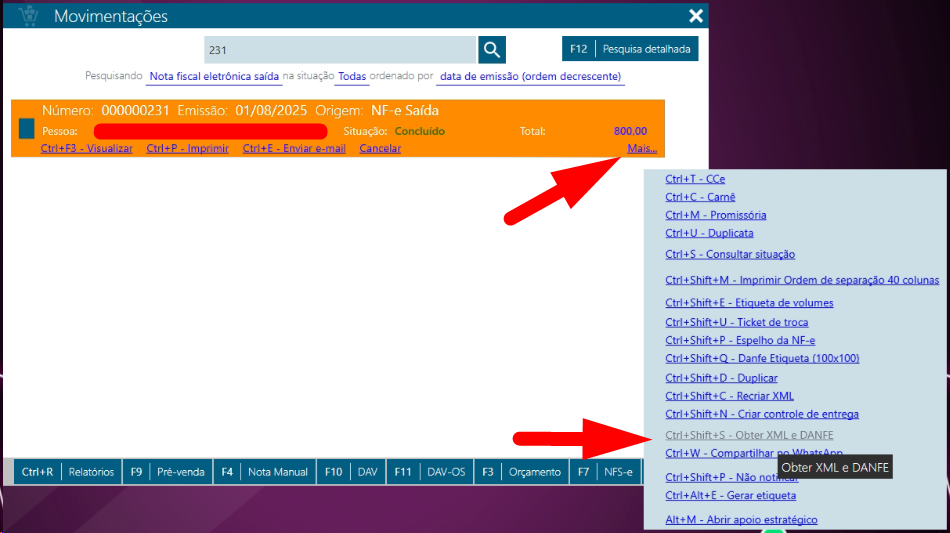Image resolution: width=950 pixels, height=533 pixels.
Task: Click the F9 Pré-venda toolbar button
Action: coord(166,472)
